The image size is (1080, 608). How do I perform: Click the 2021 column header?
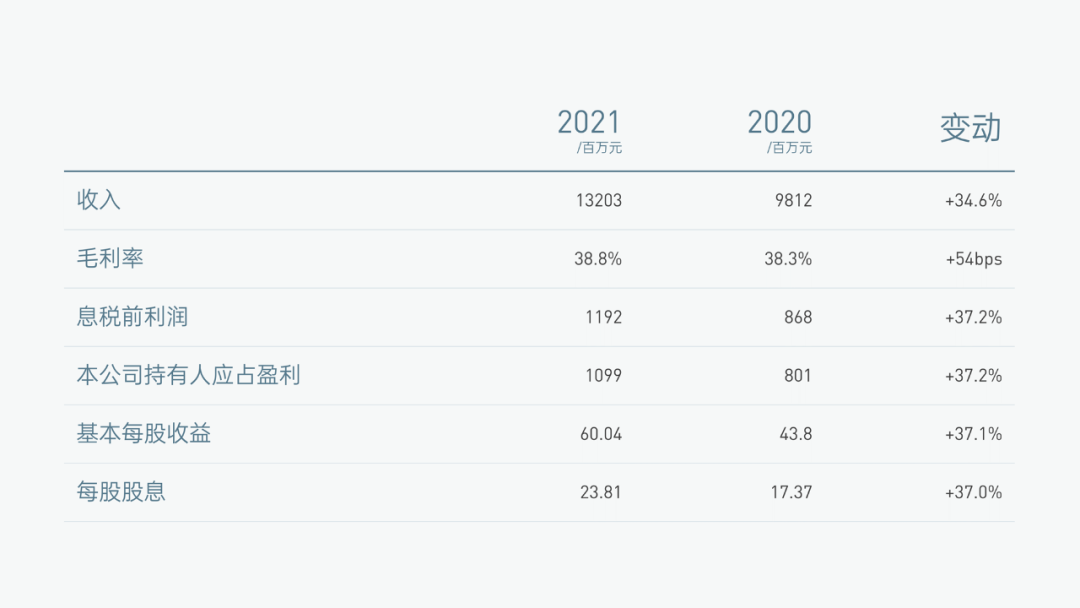point(589,123)
